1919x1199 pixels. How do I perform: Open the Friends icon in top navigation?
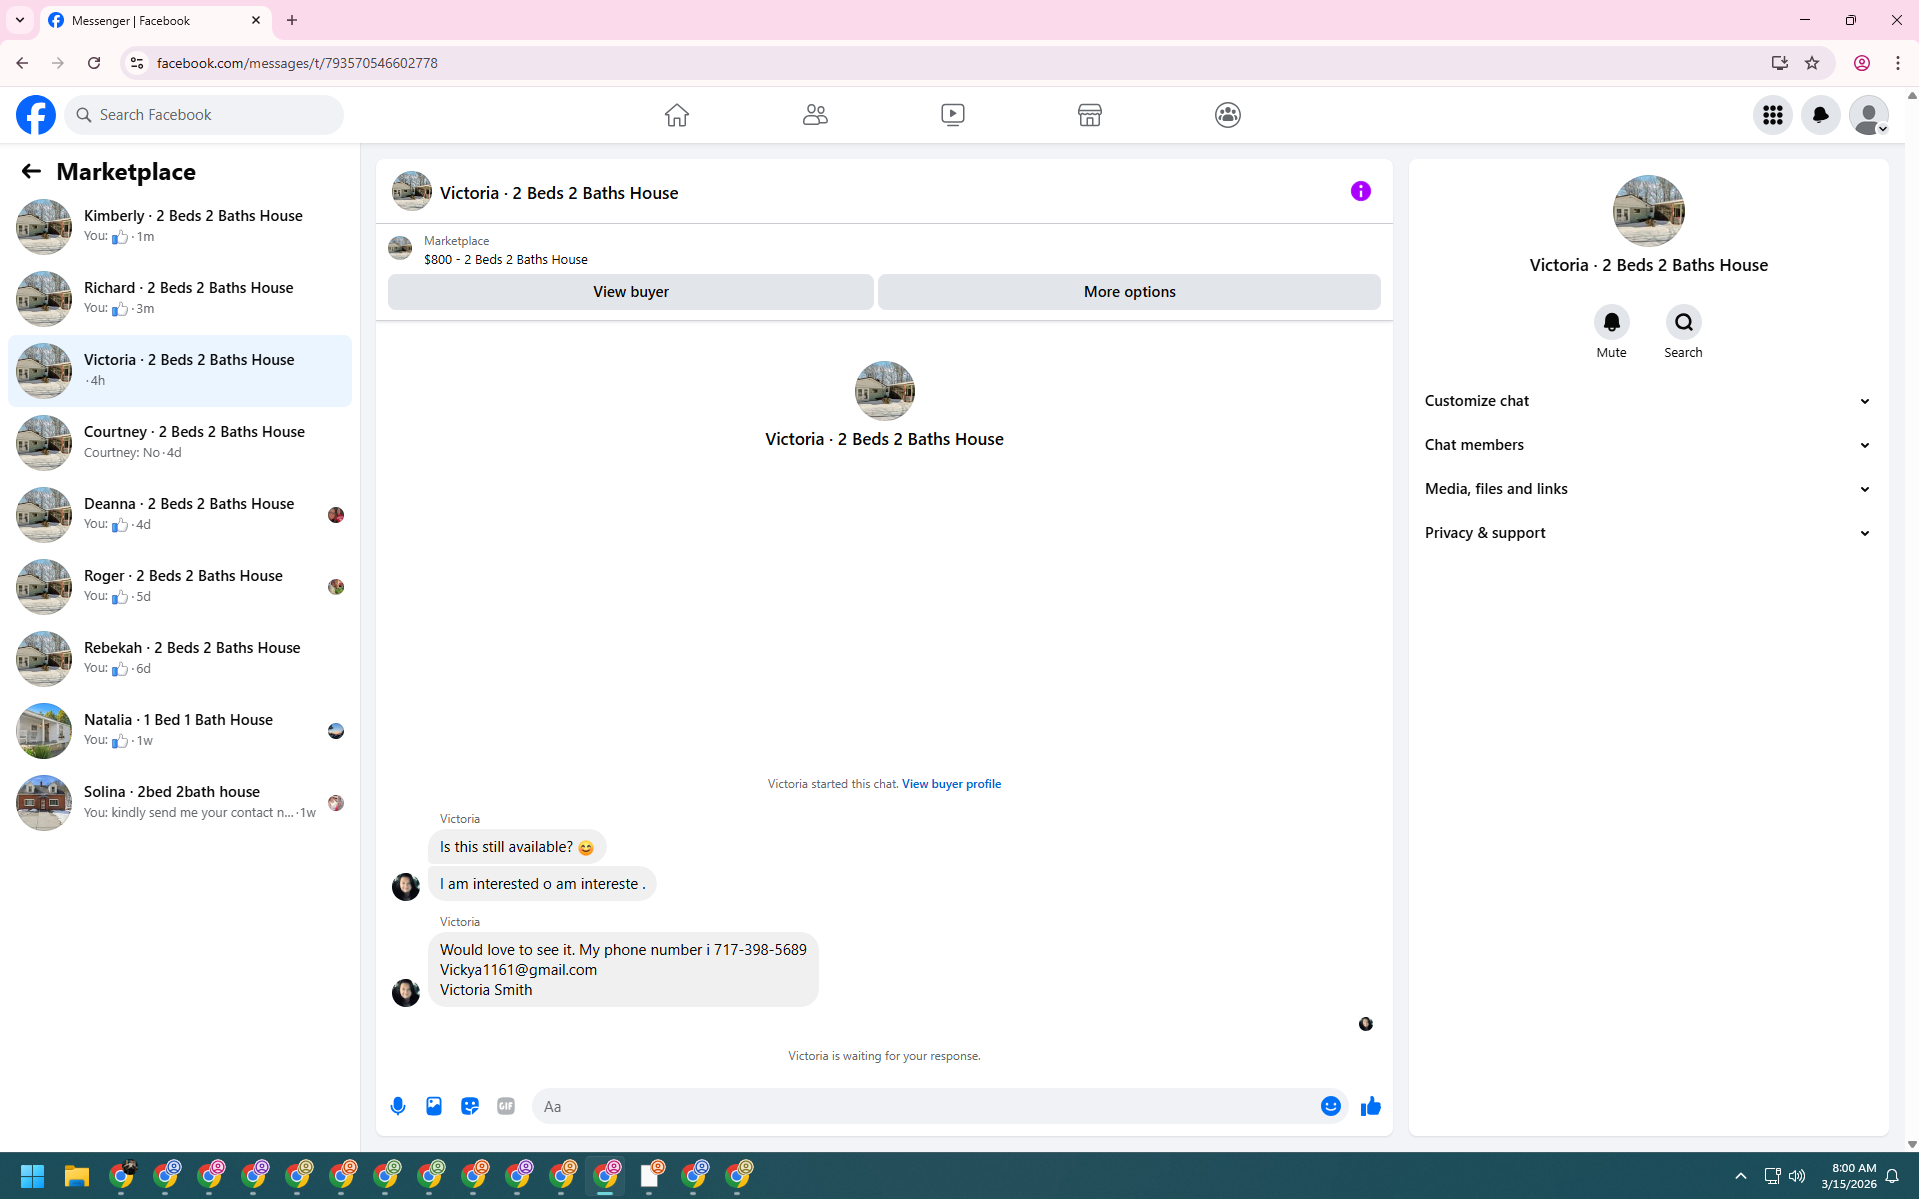pyautogui.click(x=815, y=115)
